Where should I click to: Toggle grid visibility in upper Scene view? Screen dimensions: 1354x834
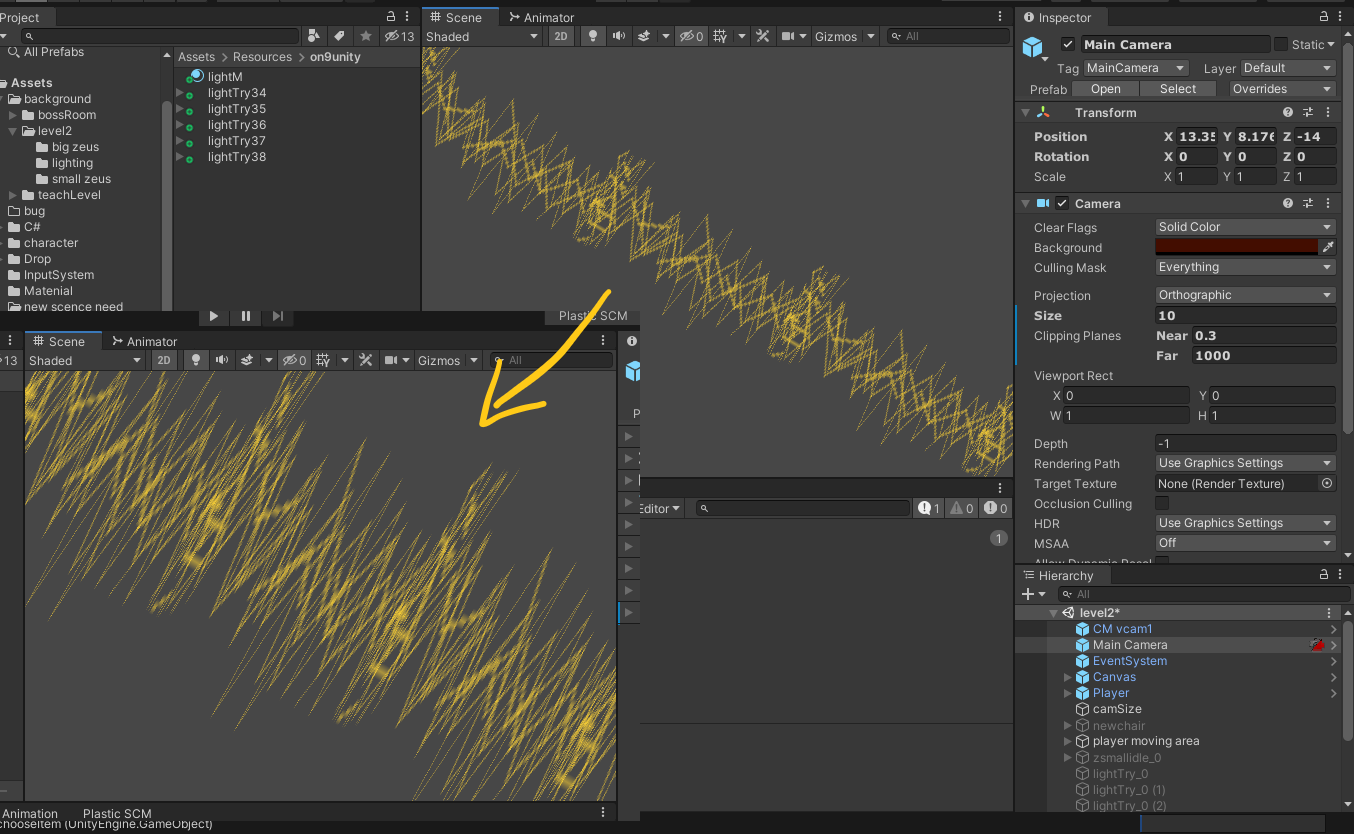pyautogui.click(x=719, y=36)
